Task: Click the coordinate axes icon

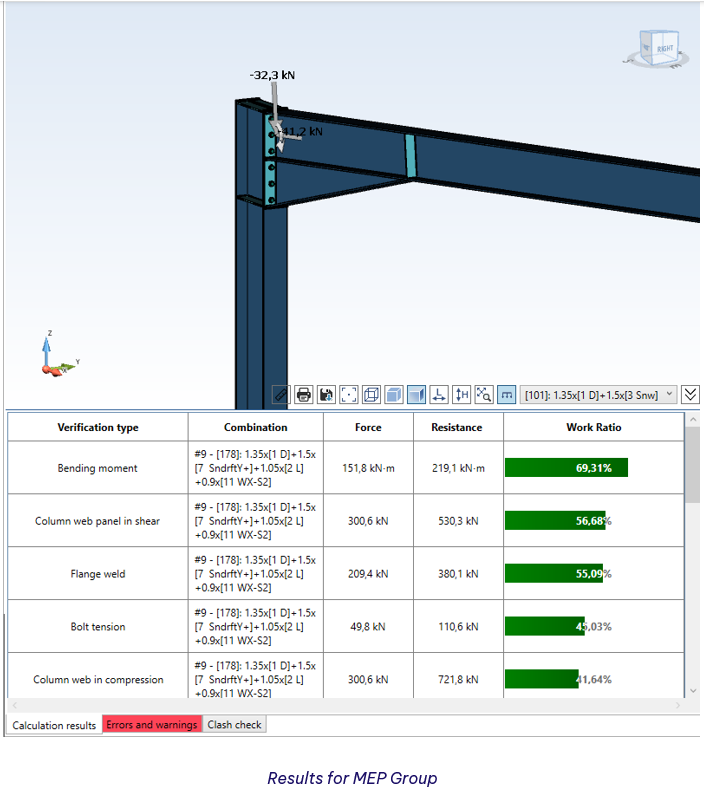Action: point(439,395)
